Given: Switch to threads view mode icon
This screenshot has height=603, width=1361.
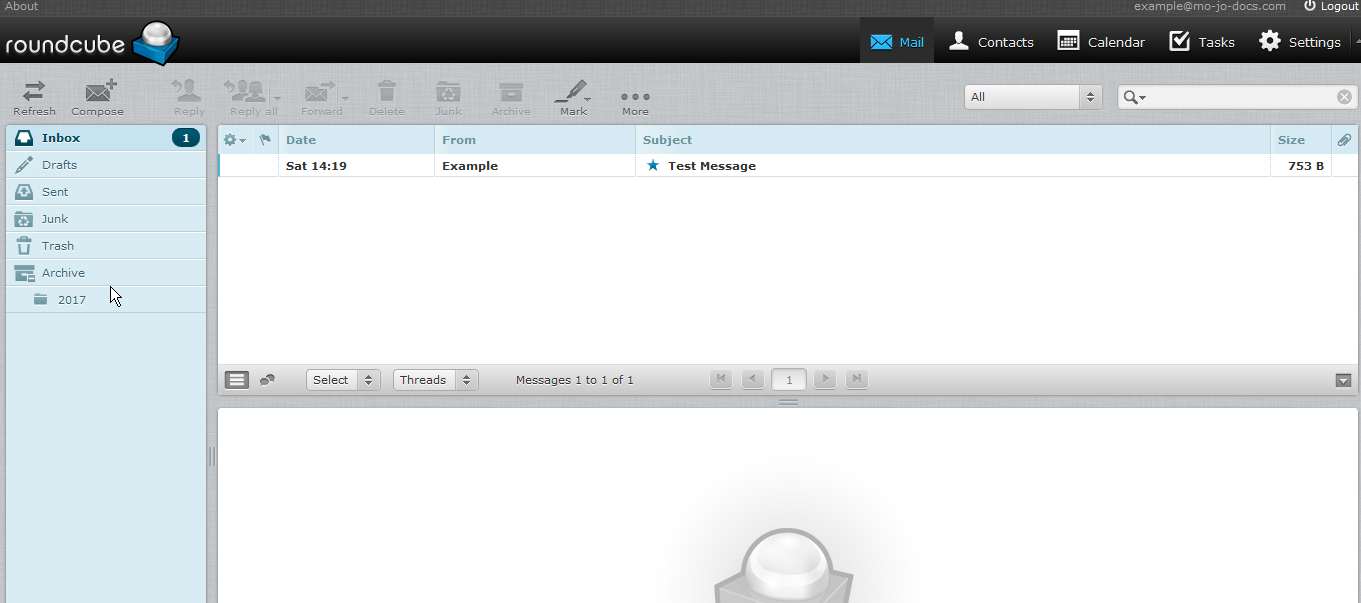Looking at the screenshot, I should click(x=267, y=380).
